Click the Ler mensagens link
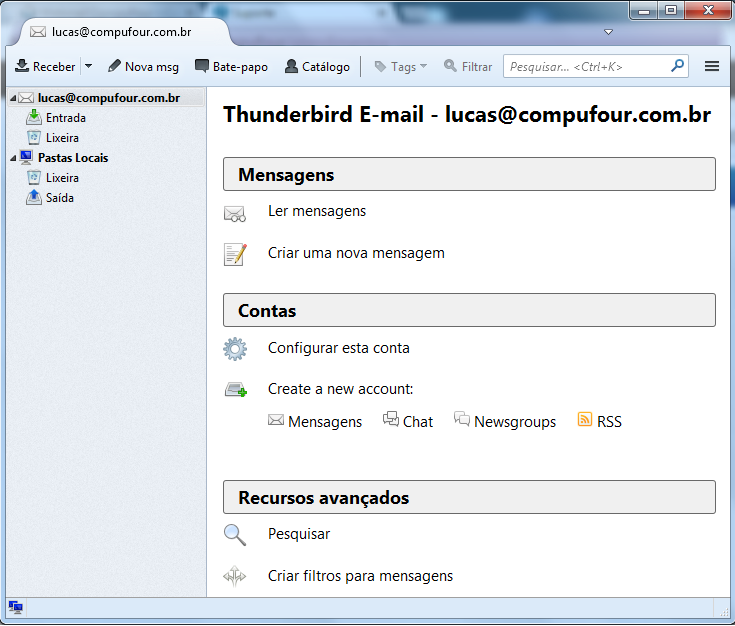Screen dimensions: 735x626 (316, 211)
